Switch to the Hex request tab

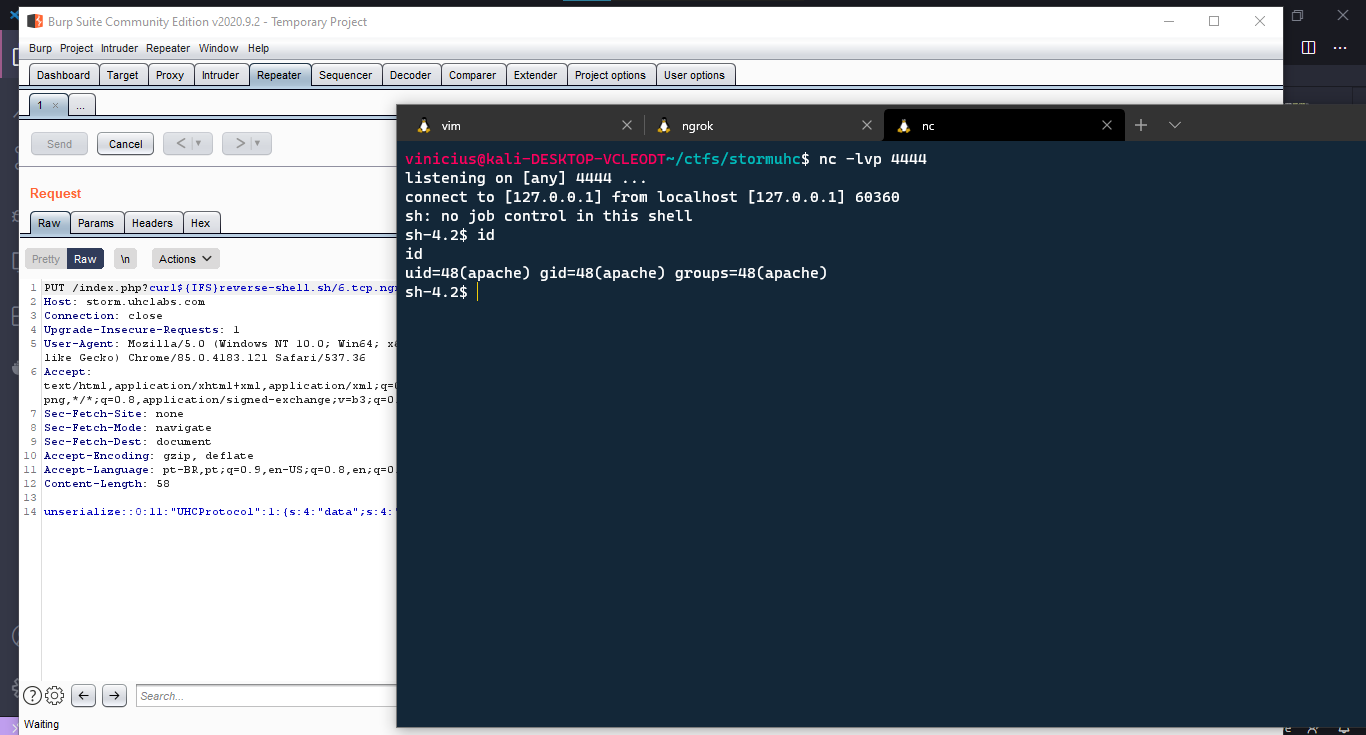click(201, 223)
